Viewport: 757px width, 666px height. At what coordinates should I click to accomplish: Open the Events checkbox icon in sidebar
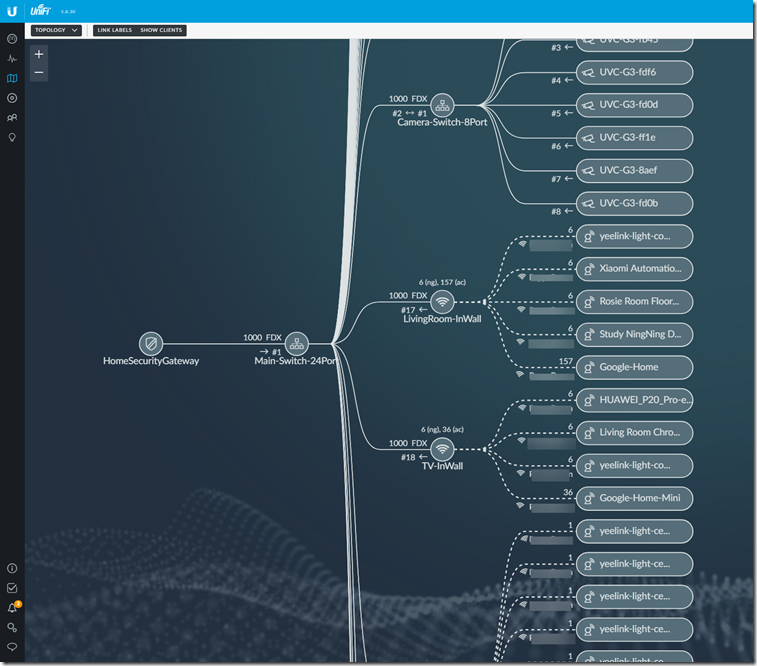(x=12, y=588)
